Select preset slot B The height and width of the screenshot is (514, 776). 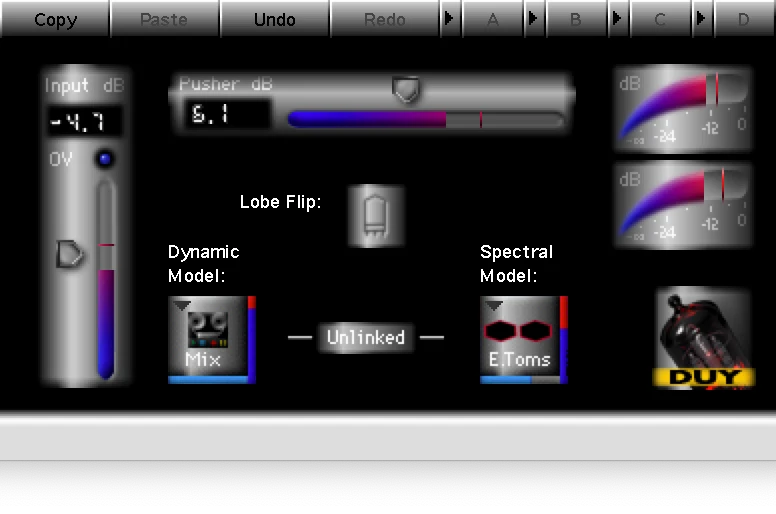pyautogui.click(x=576, y=19)
